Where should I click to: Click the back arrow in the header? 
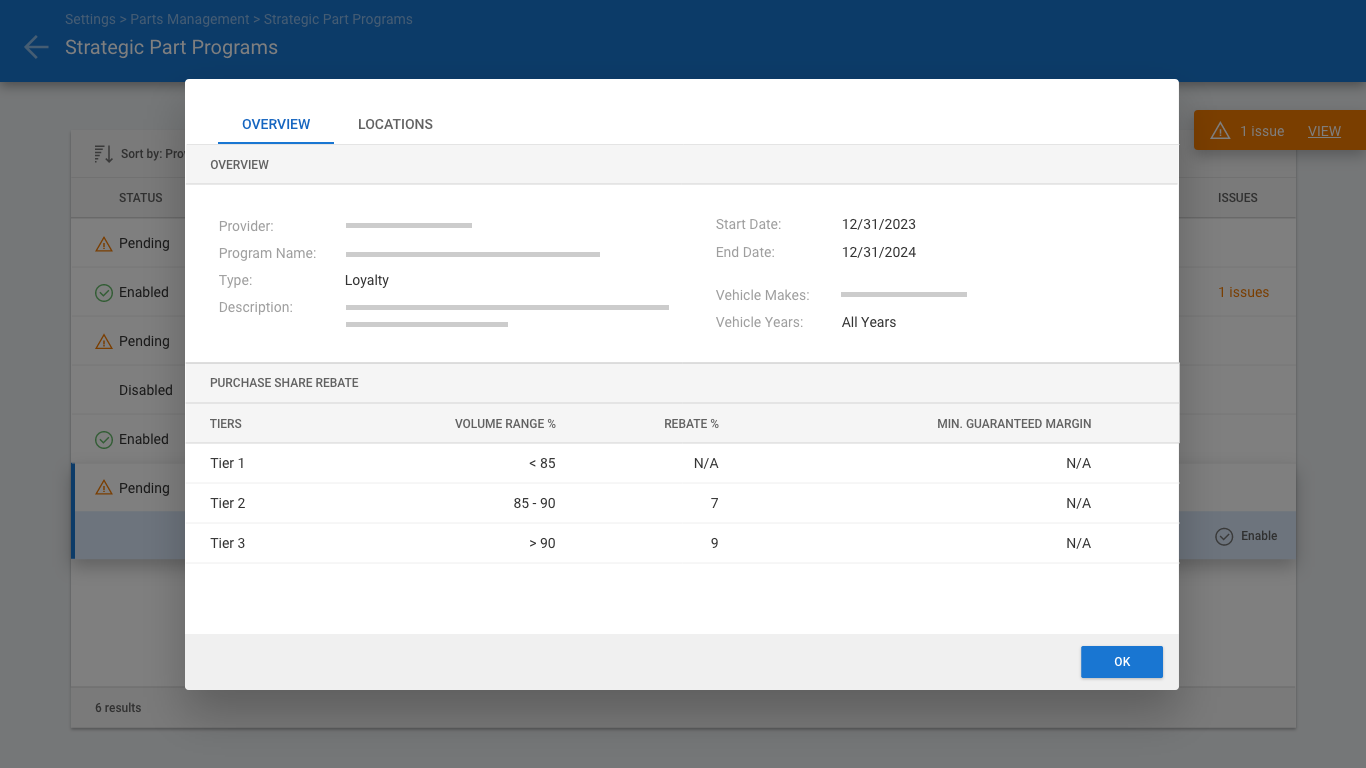[x=36, y=47]
